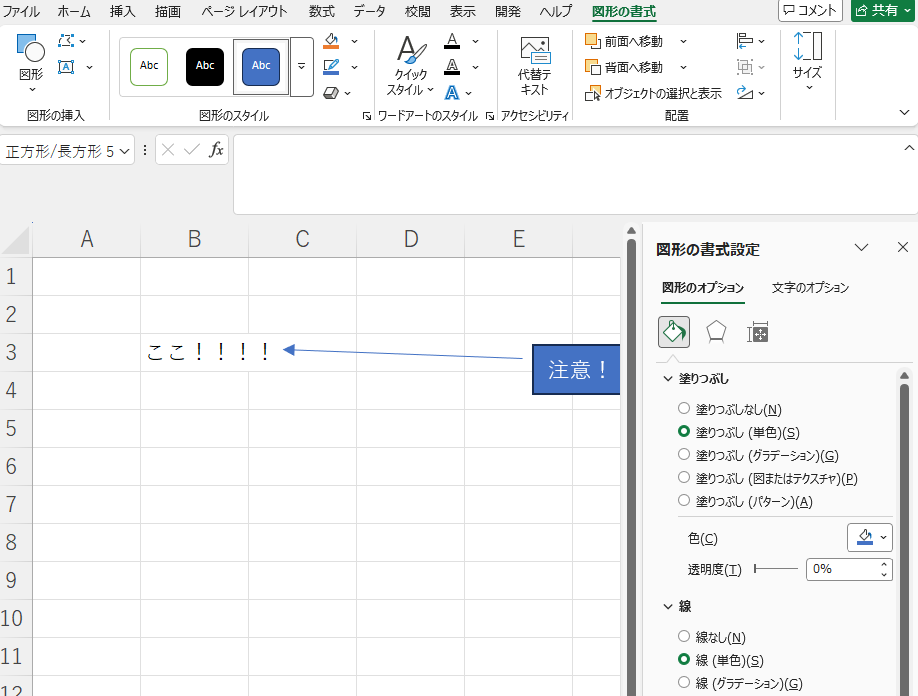Click the Rotate objects icon
This screenshot has width=918, height=696.
click(745, 92)
